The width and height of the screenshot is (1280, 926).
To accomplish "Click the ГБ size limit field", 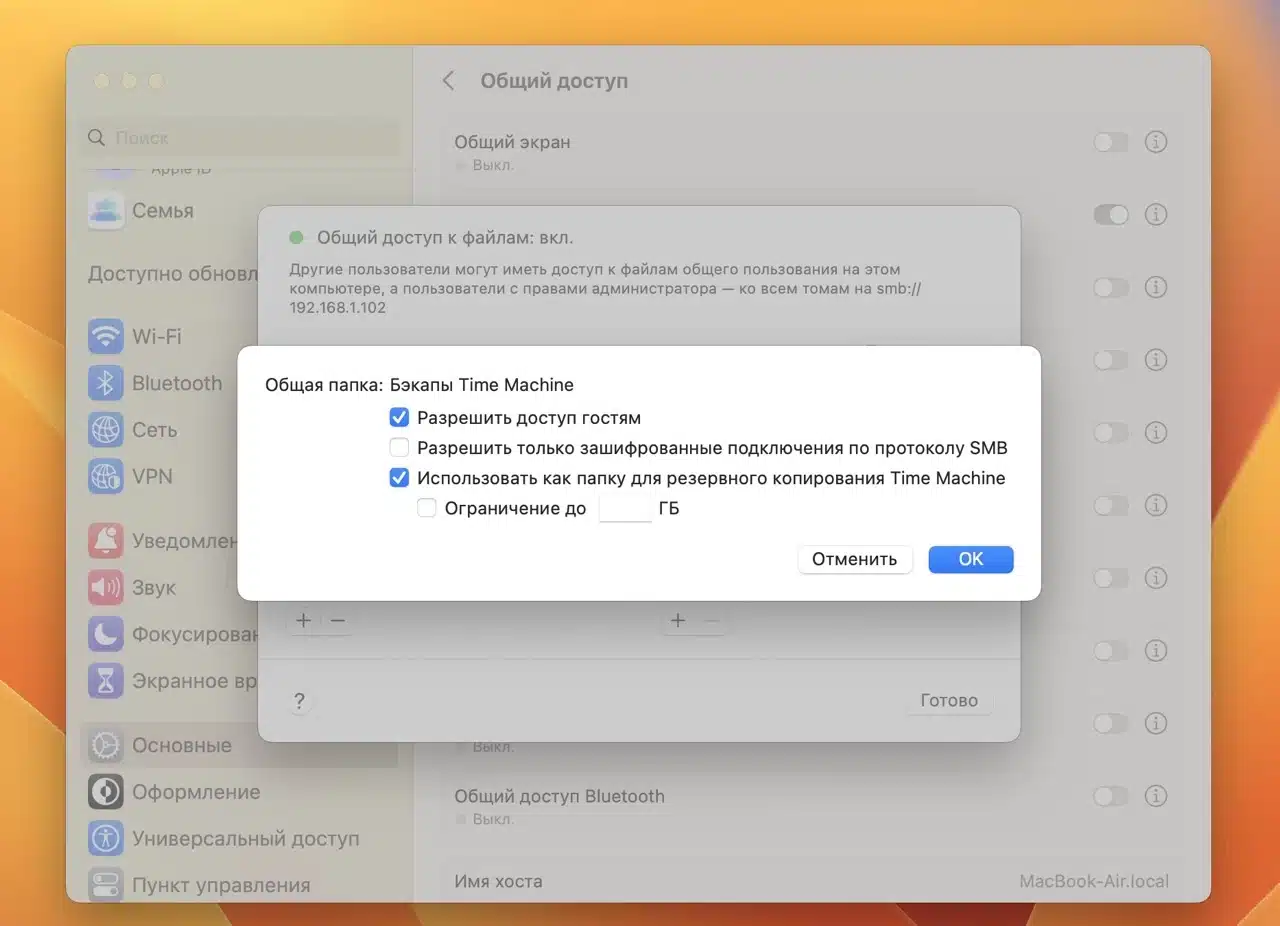I will point(625,509).
